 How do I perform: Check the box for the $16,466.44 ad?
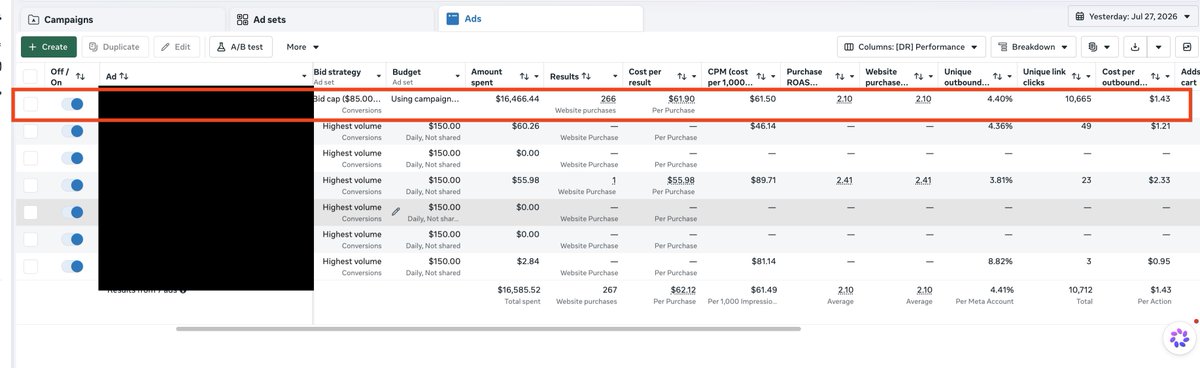click(30, 104)
